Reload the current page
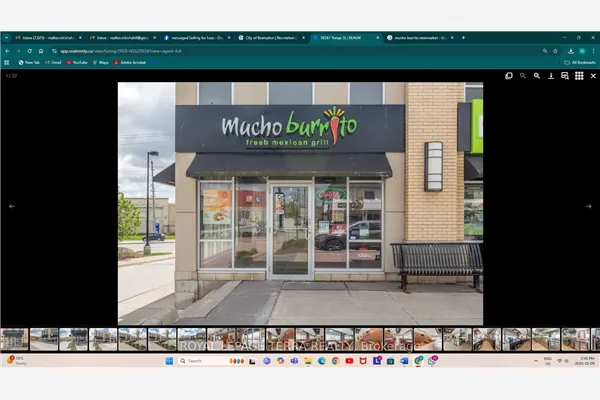This screenshot has width=600, height=400. click(x=29, y=51)
